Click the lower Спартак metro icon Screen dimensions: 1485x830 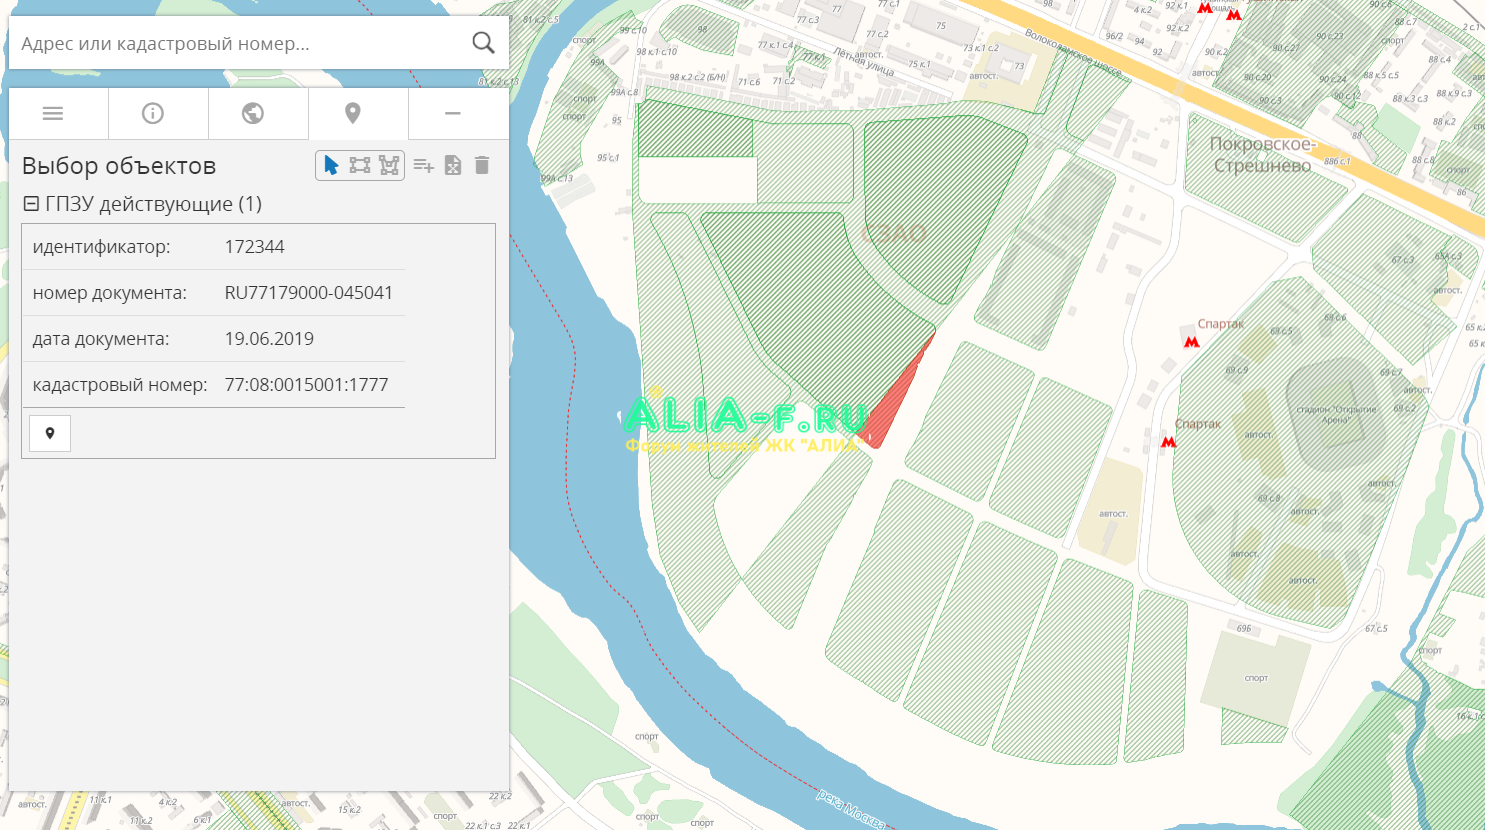click(1168, 441)
